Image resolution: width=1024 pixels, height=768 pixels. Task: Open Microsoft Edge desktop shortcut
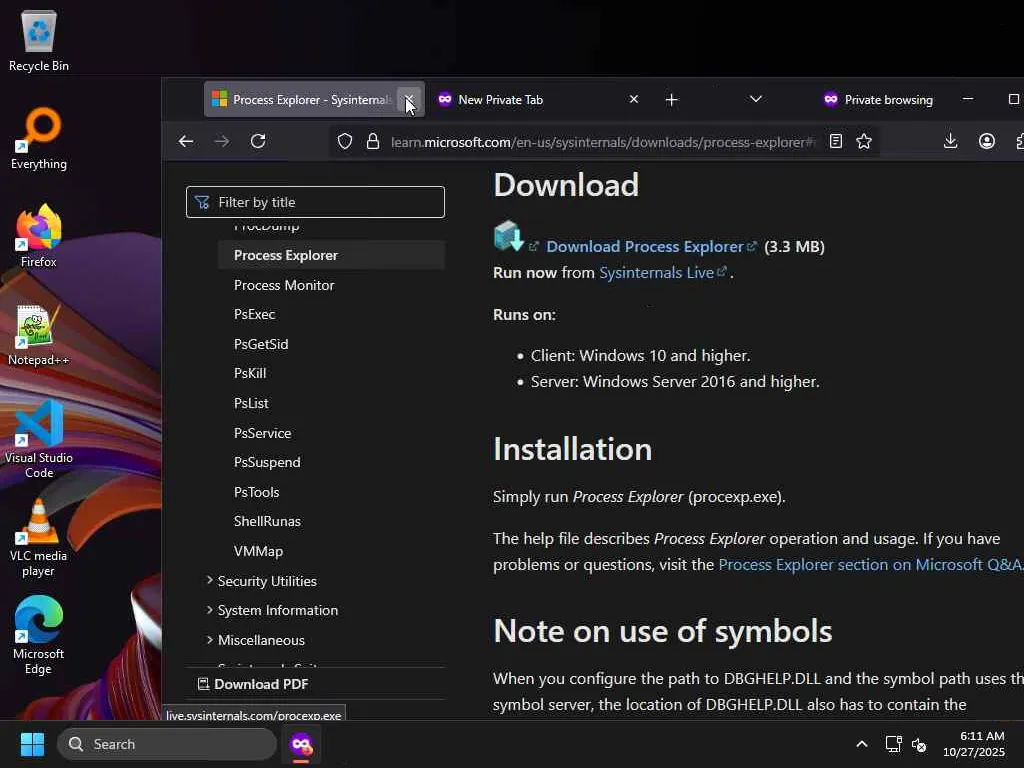coord(39,635)
